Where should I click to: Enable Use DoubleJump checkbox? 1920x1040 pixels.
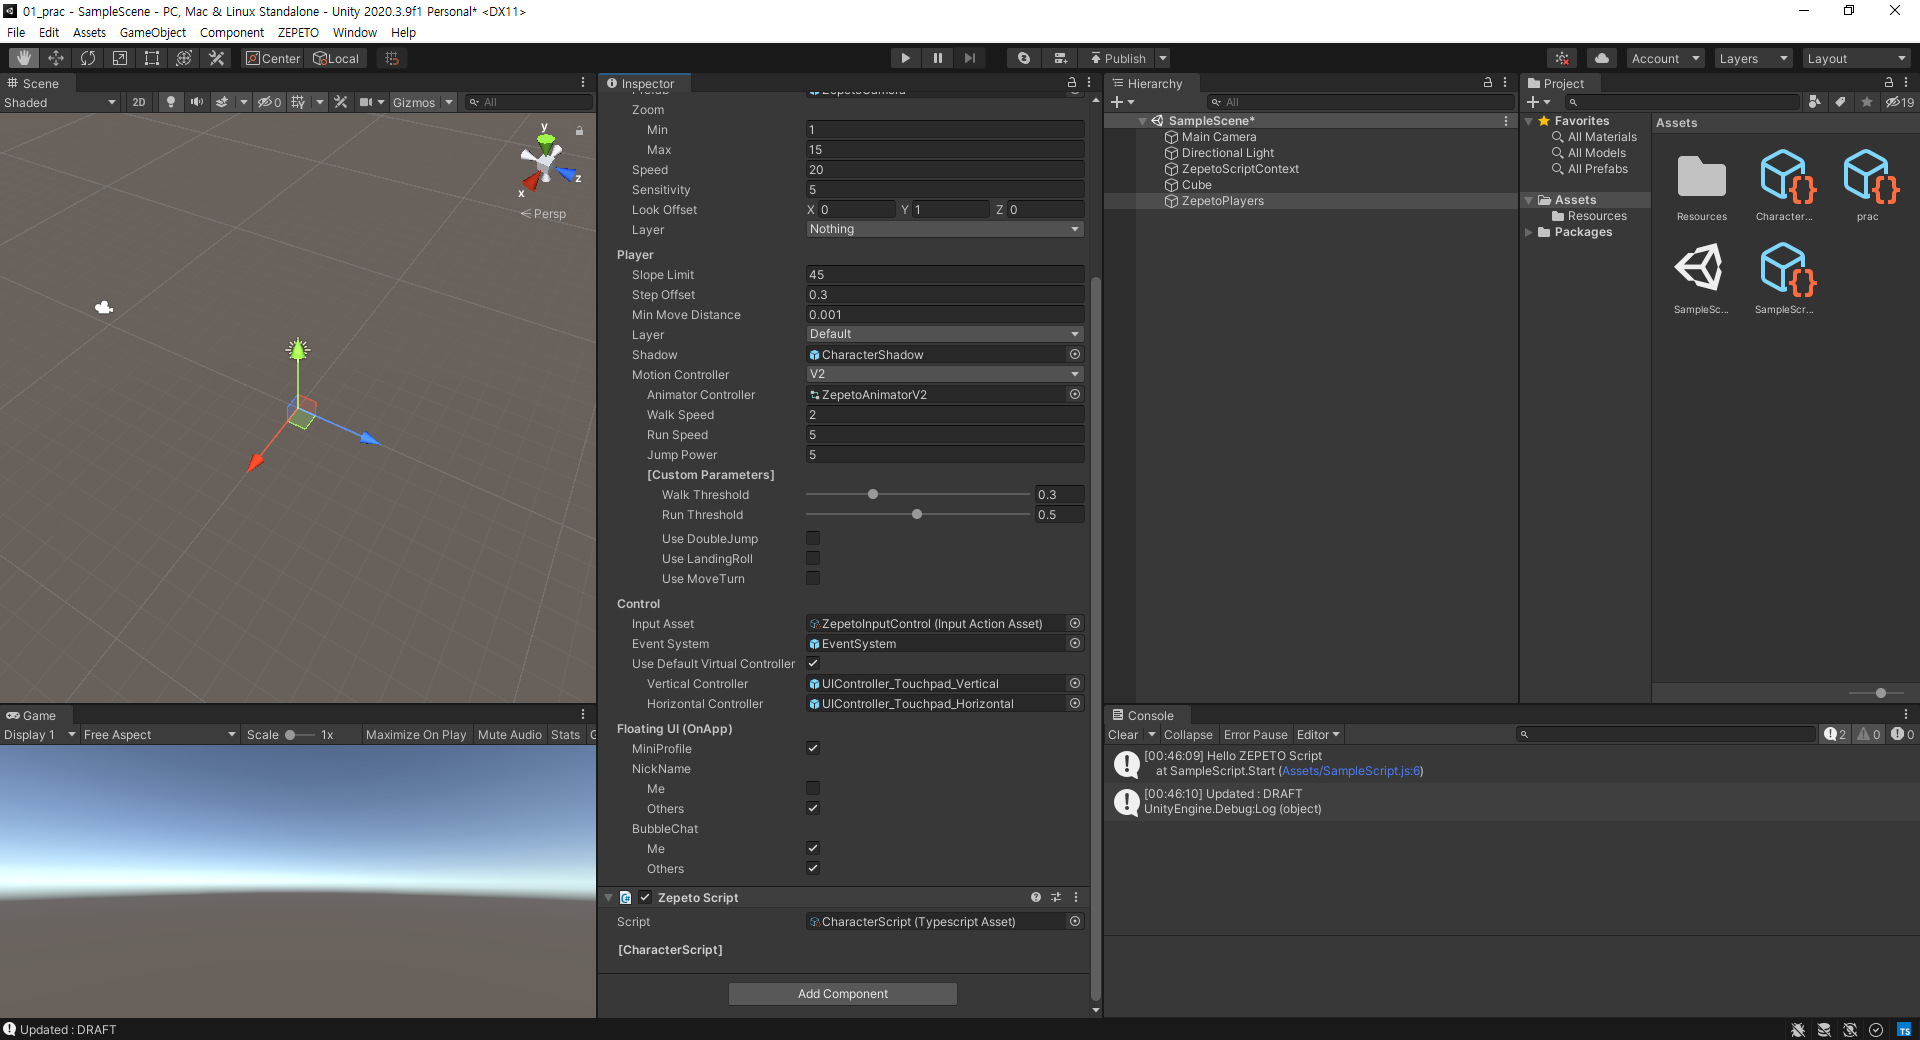[813, 538]
